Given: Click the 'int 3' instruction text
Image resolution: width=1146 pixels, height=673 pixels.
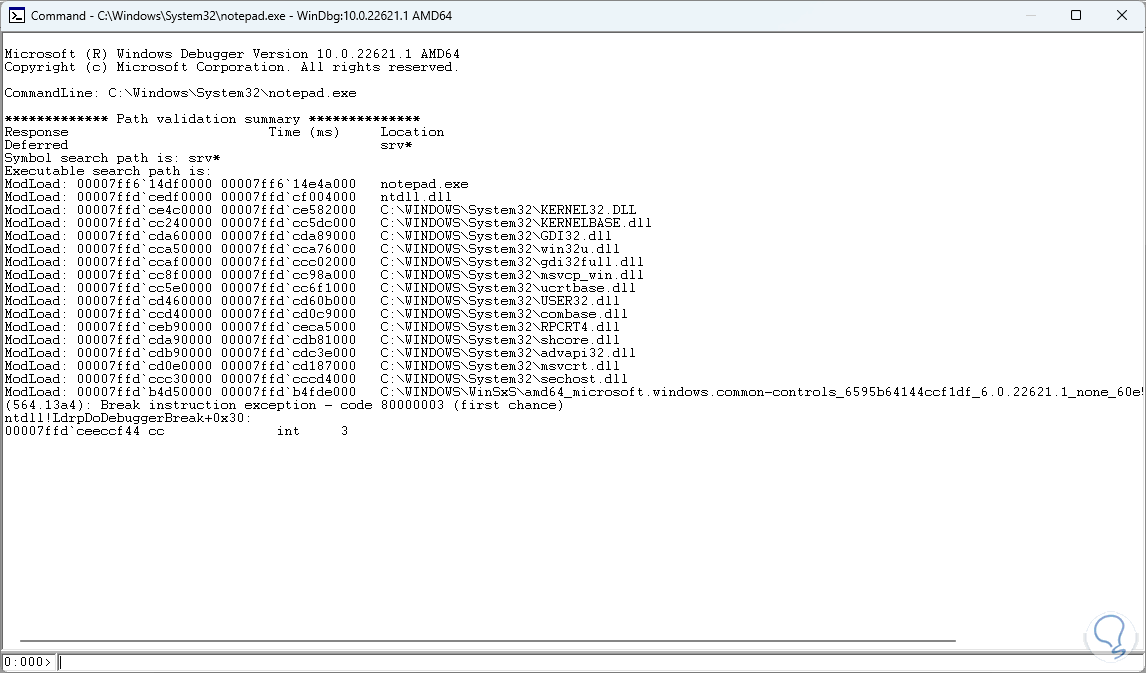Looking at the screenshot, I should tap(312, 431).
